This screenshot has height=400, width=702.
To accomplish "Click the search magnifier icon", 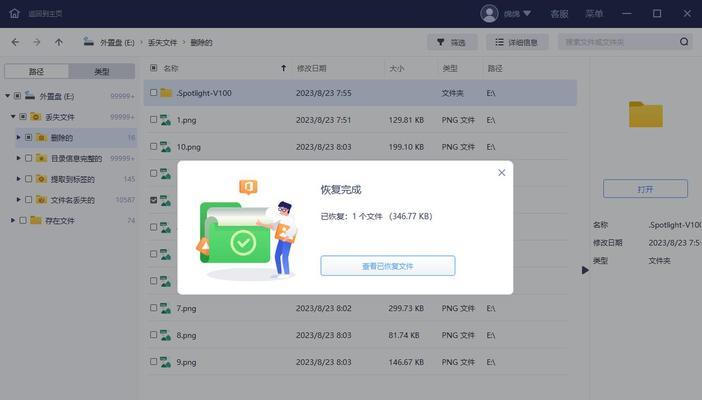I will click(684, 42).
